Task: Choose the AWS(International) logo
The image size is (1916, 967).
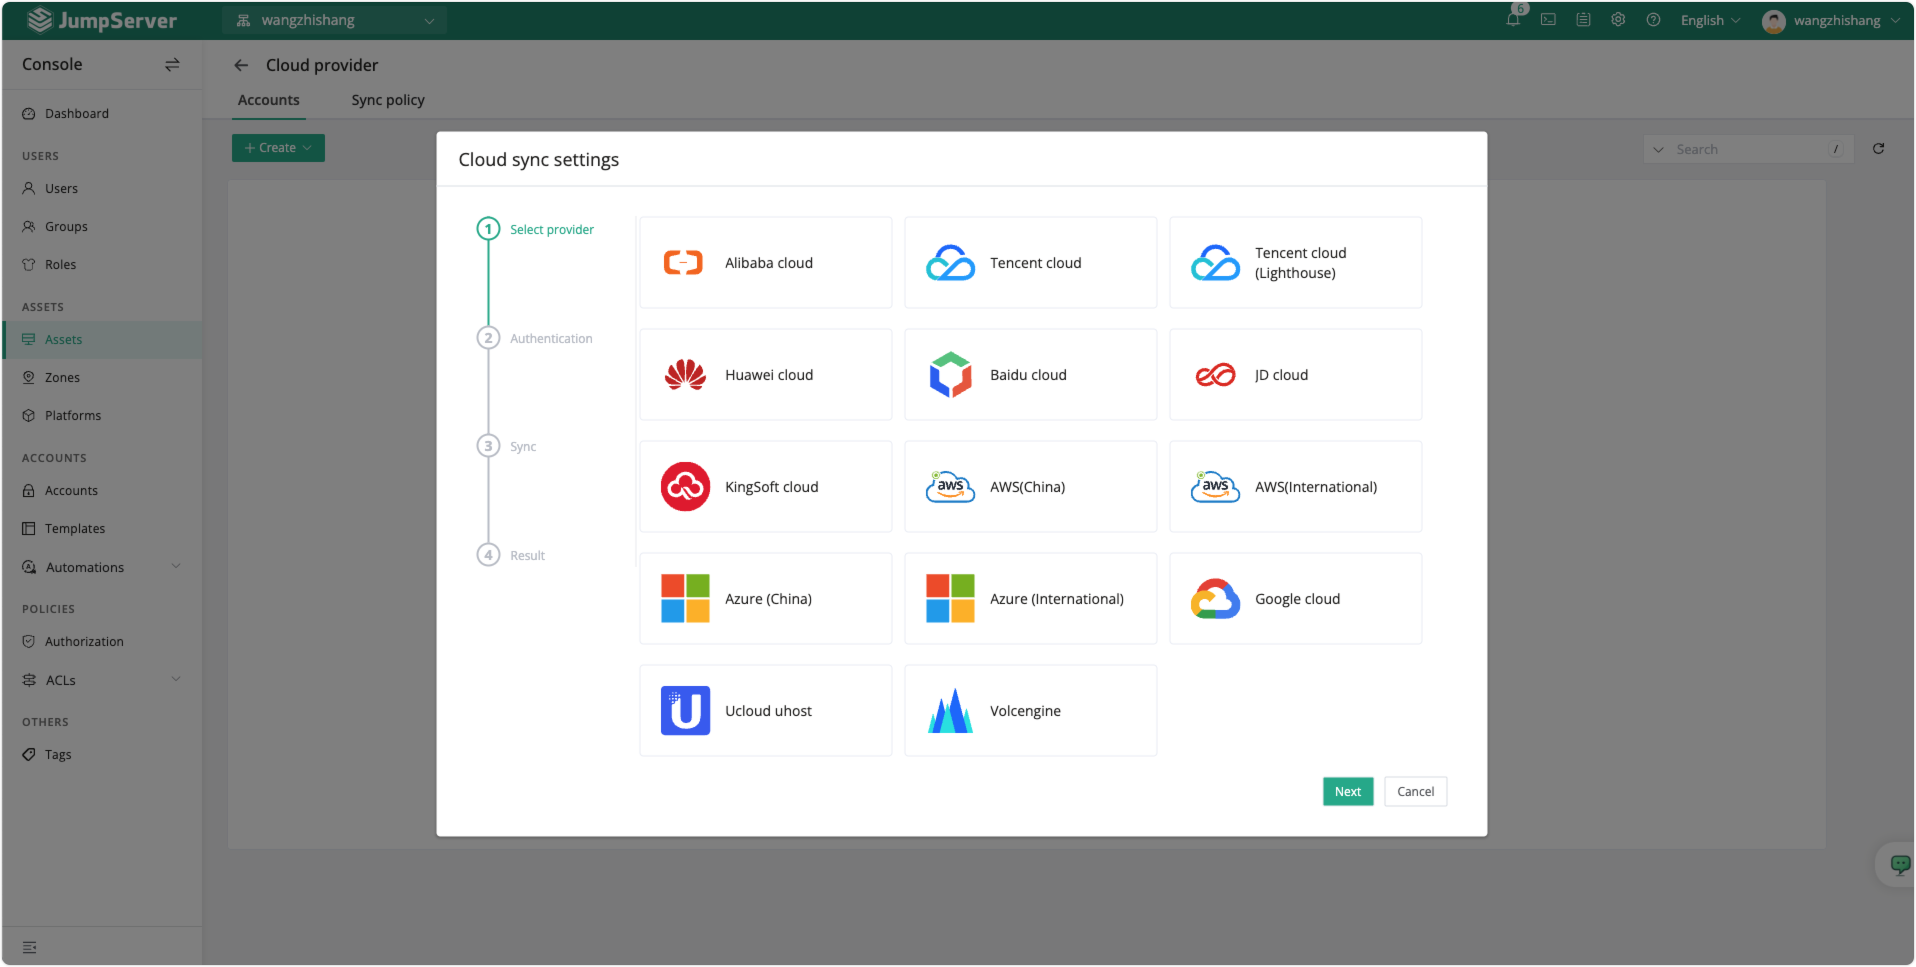Action: pos(1215,487)
